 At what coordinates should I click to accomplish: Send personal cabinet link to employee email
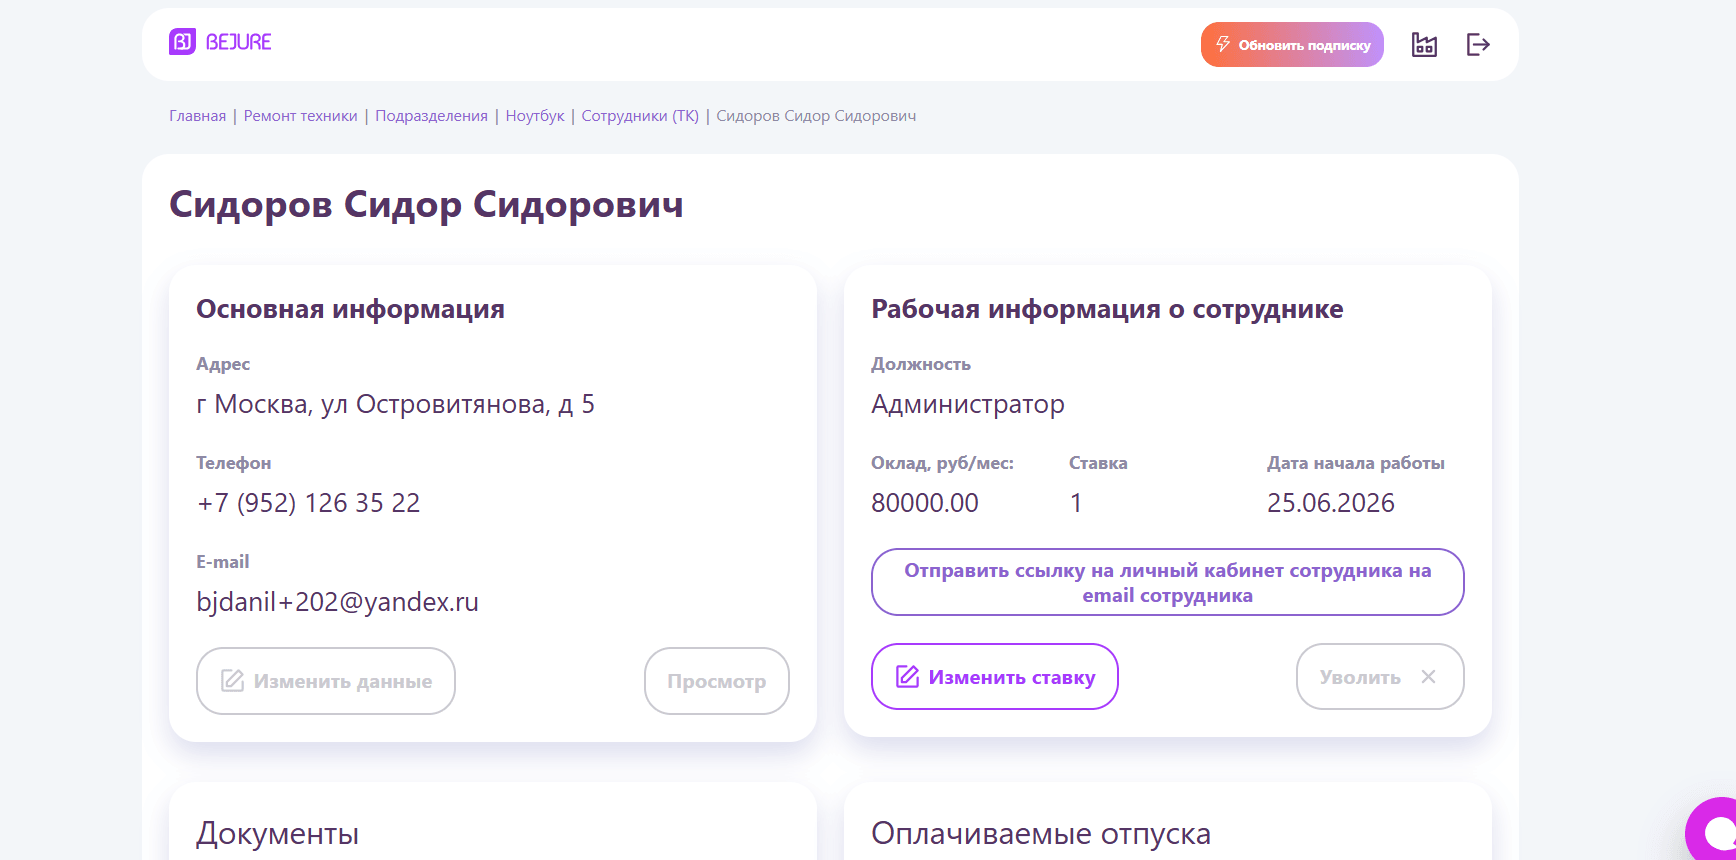pos(1168,582)
